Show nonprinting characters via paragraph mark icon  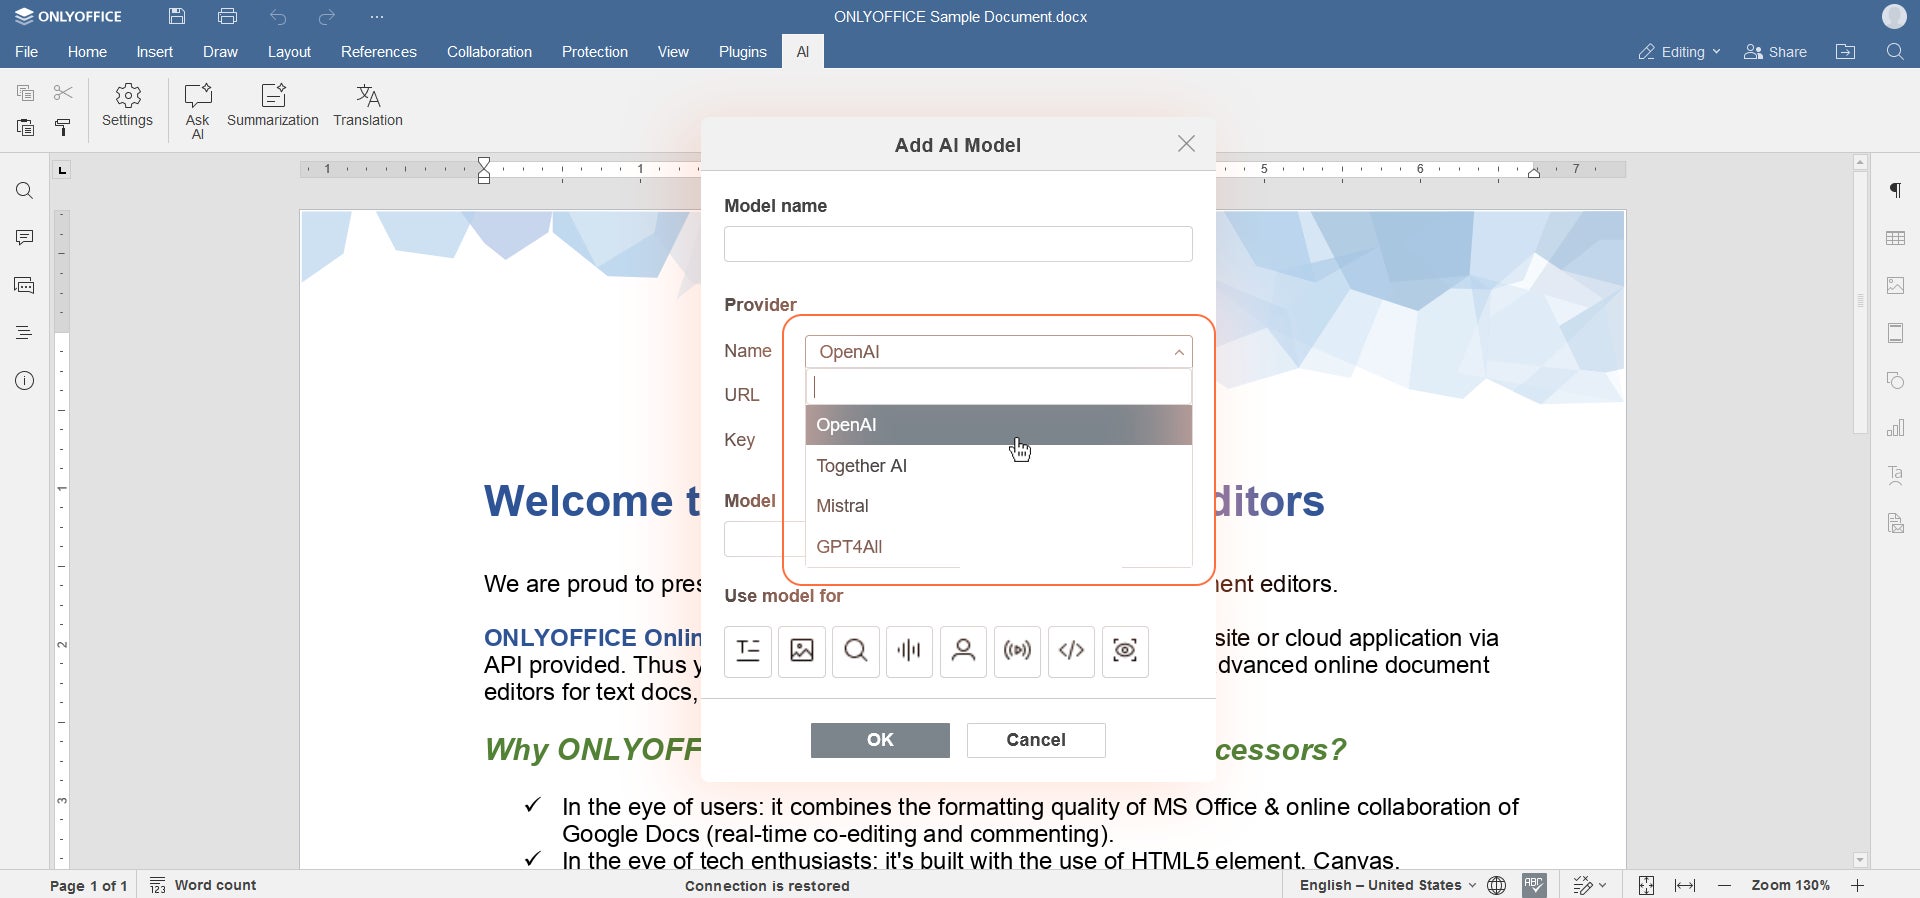(x=1896, y=191)
